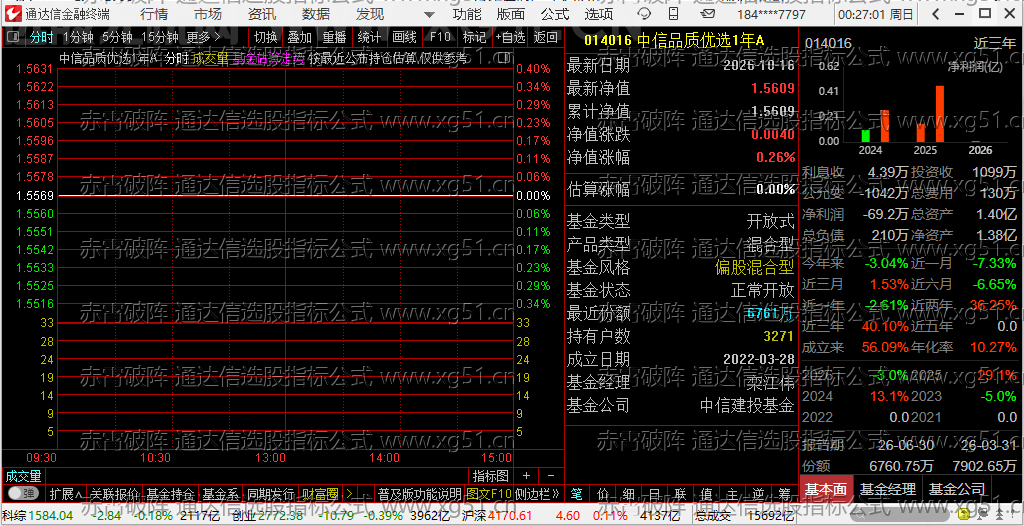Click the 重播 replay button
Viewport: 1024px width, 526px height.
click(334, 37)
